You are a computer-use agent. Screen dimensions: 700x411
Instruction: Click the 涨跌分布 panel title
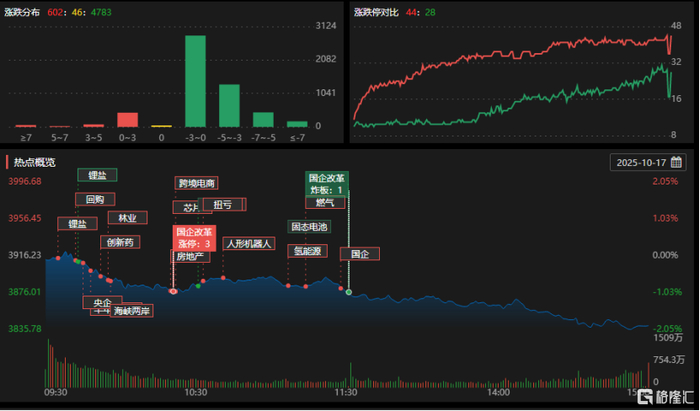tap(22, 12)
